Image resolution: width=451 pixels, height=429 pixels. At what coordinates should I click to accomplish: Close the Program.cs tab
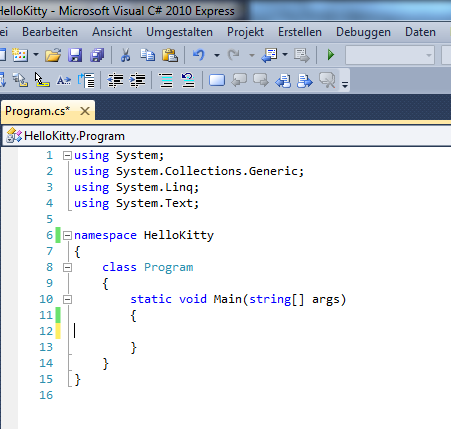tap(85, 111)
